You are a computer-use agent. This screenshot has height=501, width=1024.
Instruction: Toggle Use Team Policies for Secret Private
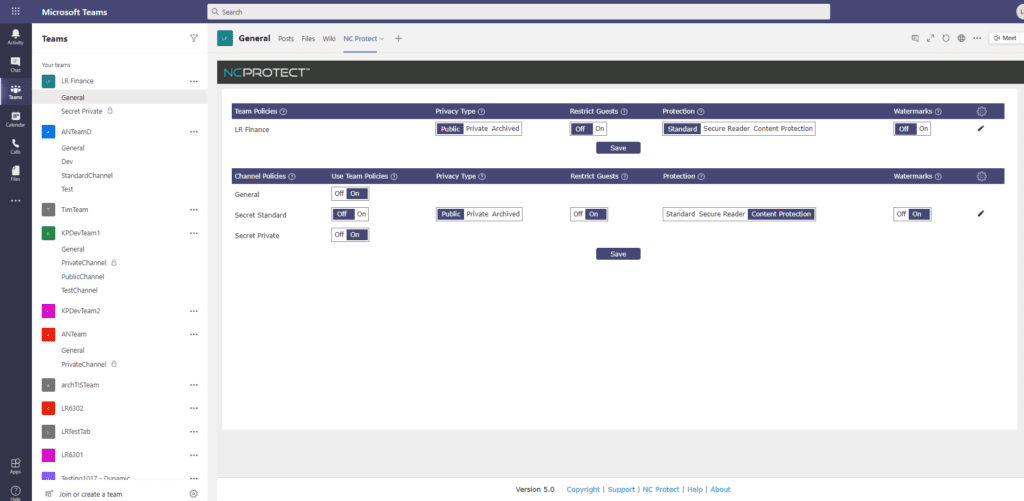(x=350, y=234)
